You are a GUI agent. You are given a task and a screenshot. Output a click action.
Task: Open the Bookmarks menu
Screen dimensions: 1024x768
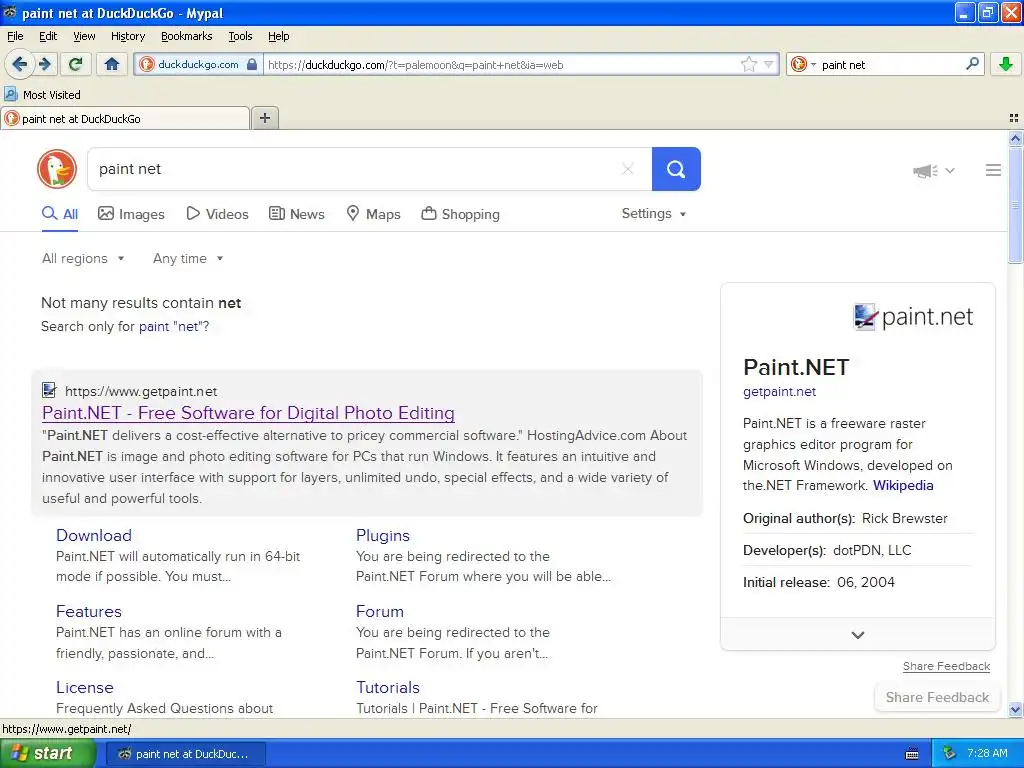click(x=186, y=36)
